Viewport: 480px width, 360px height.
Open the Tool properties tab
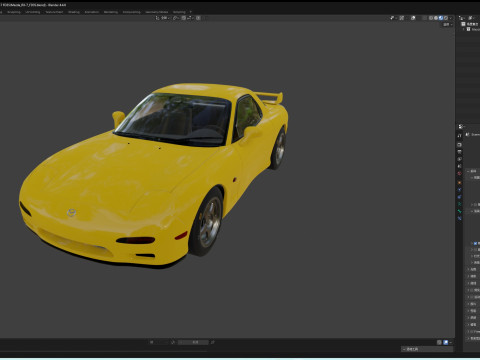pyautogui.click(x=460, y=136)
